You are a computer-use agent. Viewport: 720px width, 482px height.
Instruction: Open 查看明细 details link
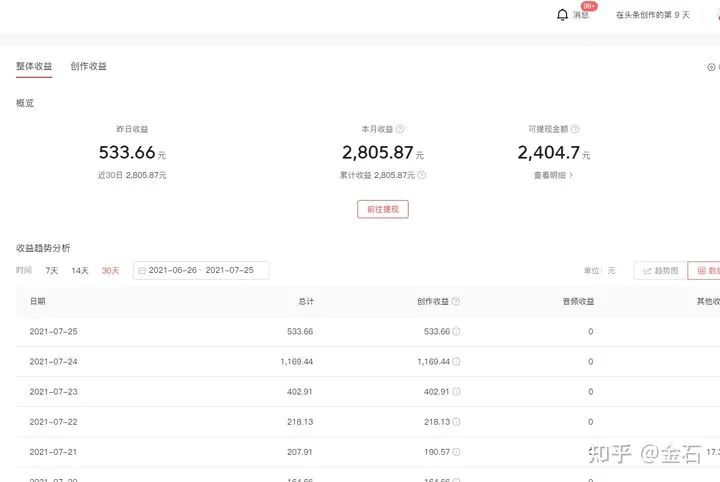[x=553, y=175]
